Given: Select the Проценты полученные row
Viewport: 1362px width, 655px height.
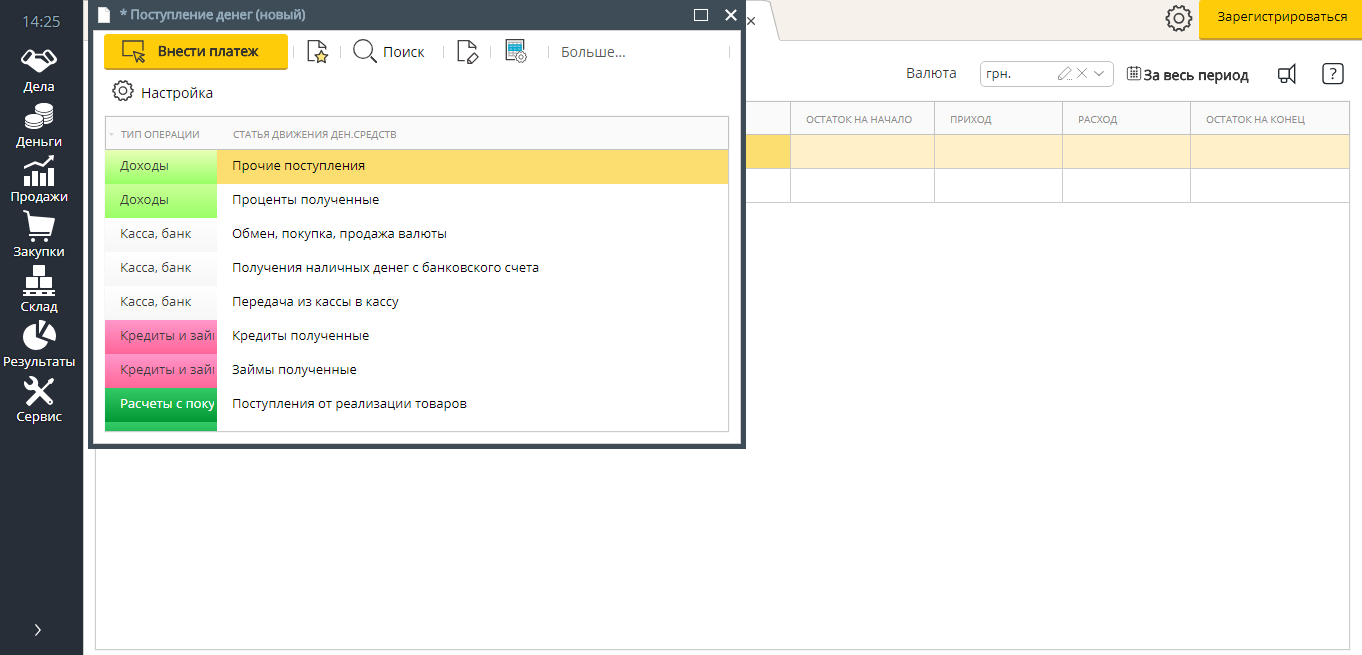Looking at the screenshot, I should [305, 200].
